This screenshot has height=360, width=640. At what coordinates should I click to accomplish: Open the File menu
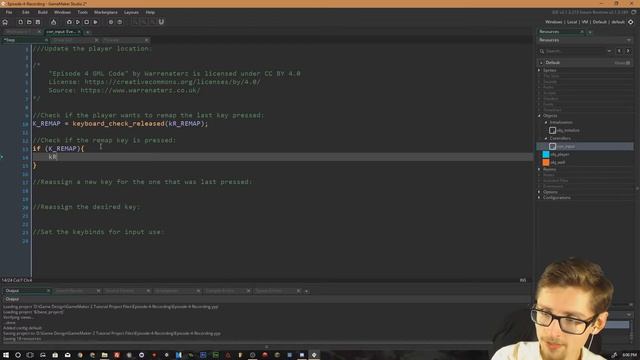click(9, 12)
